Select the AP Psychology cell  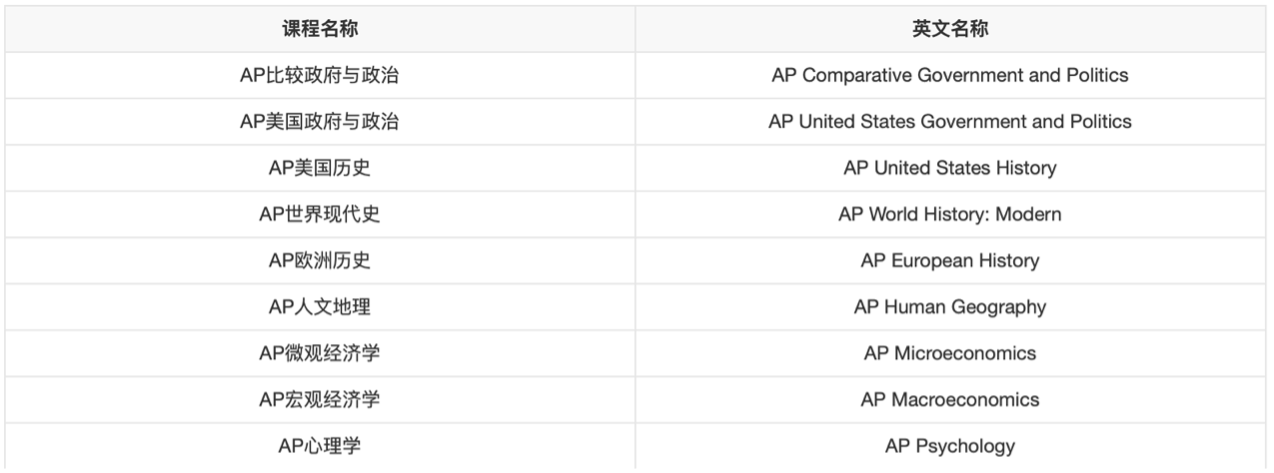click(x=950, y=446)
